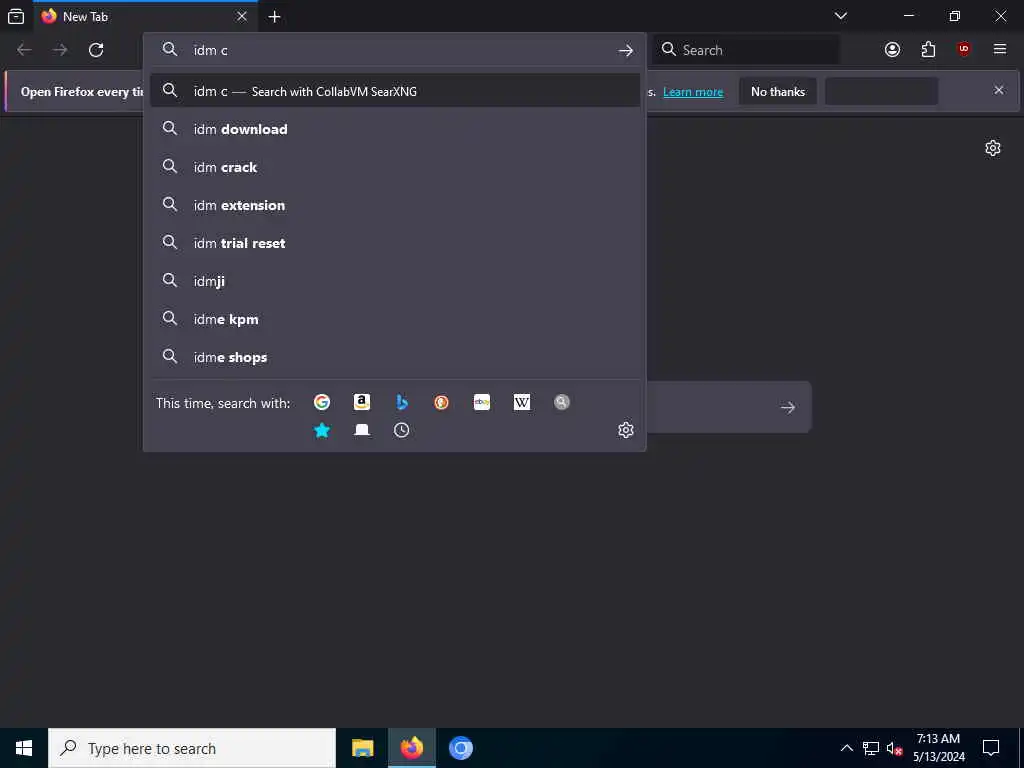Dismiss the notification bar with X
Image resolution: width=1024 pixels, height=768 pixels.
coord(999,90)
